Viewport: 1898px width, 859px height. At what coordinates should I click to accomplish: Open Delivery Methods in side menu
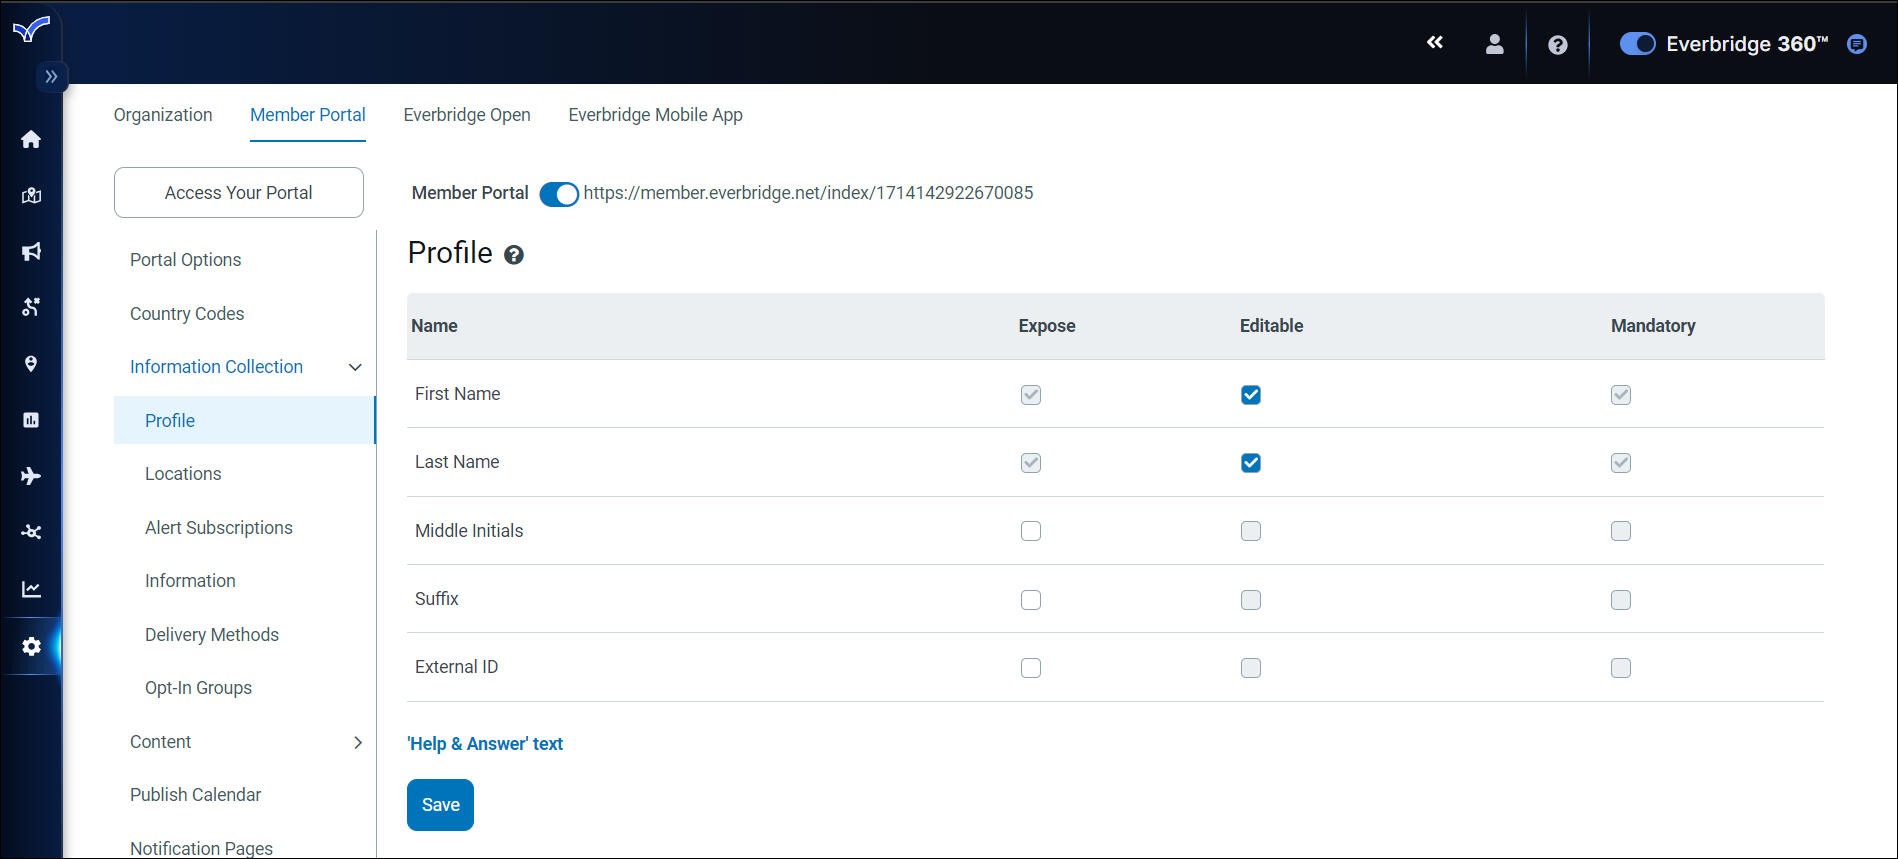click(212, 635)
